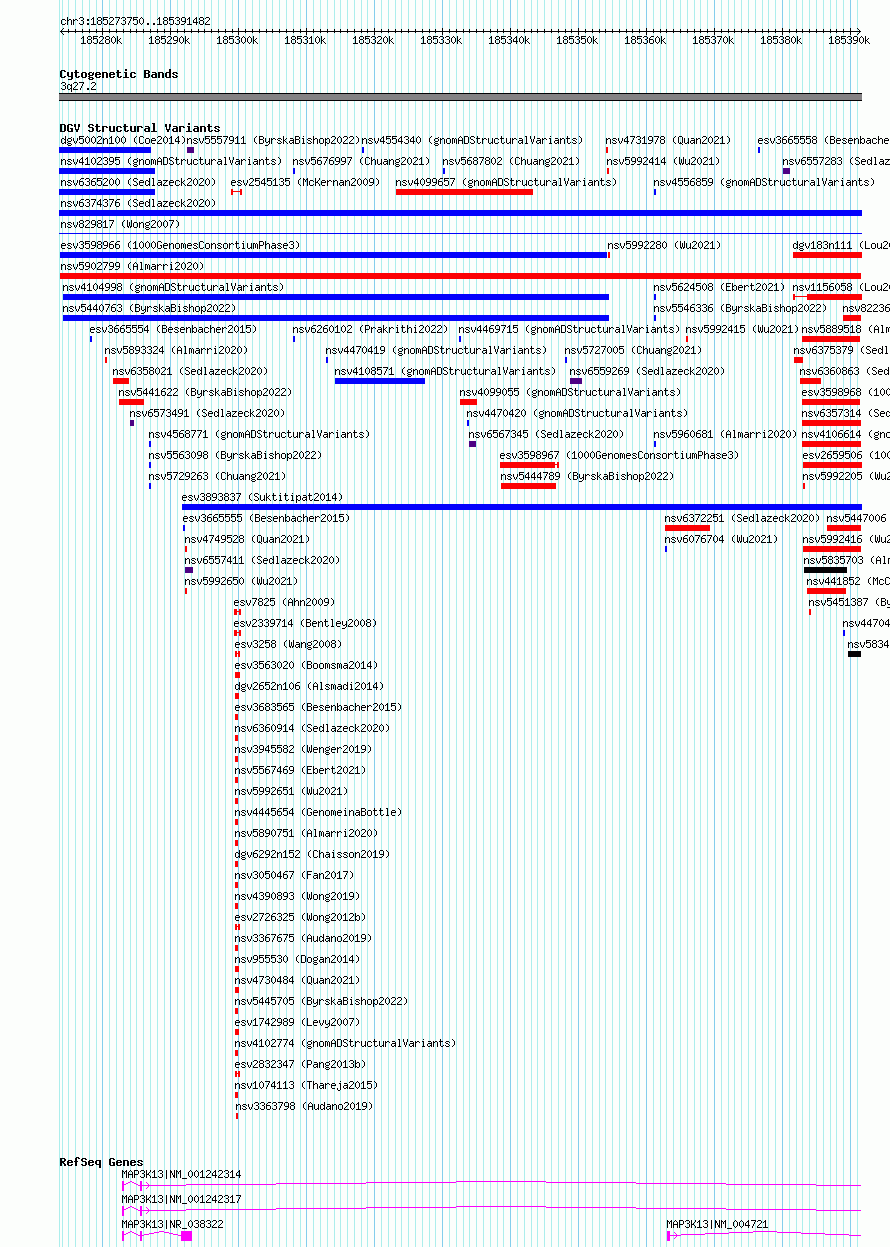Click the 185380k ruler position label
The width and height of the screenshot is (890, 1247).
click(781, 40)
